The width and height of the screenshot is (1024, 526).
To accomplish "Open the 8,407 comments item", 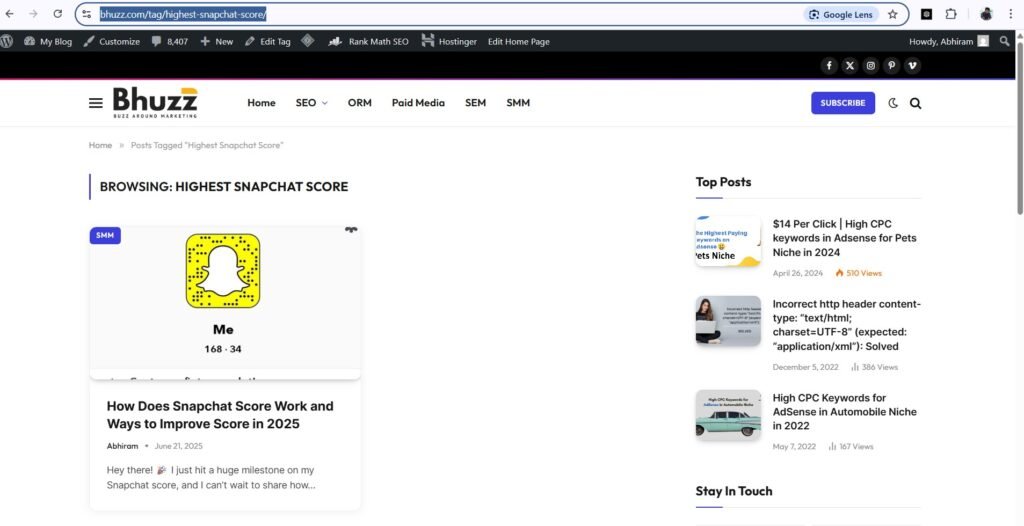I will (x=170, y=41).
